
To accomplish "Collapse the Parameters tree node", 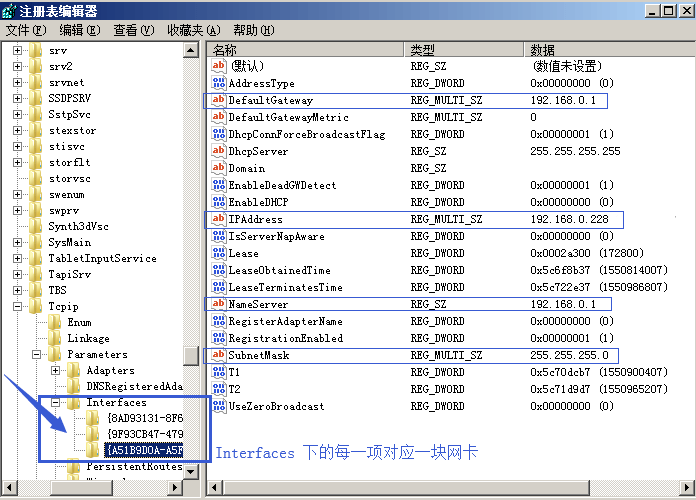I will click(36, 355).
